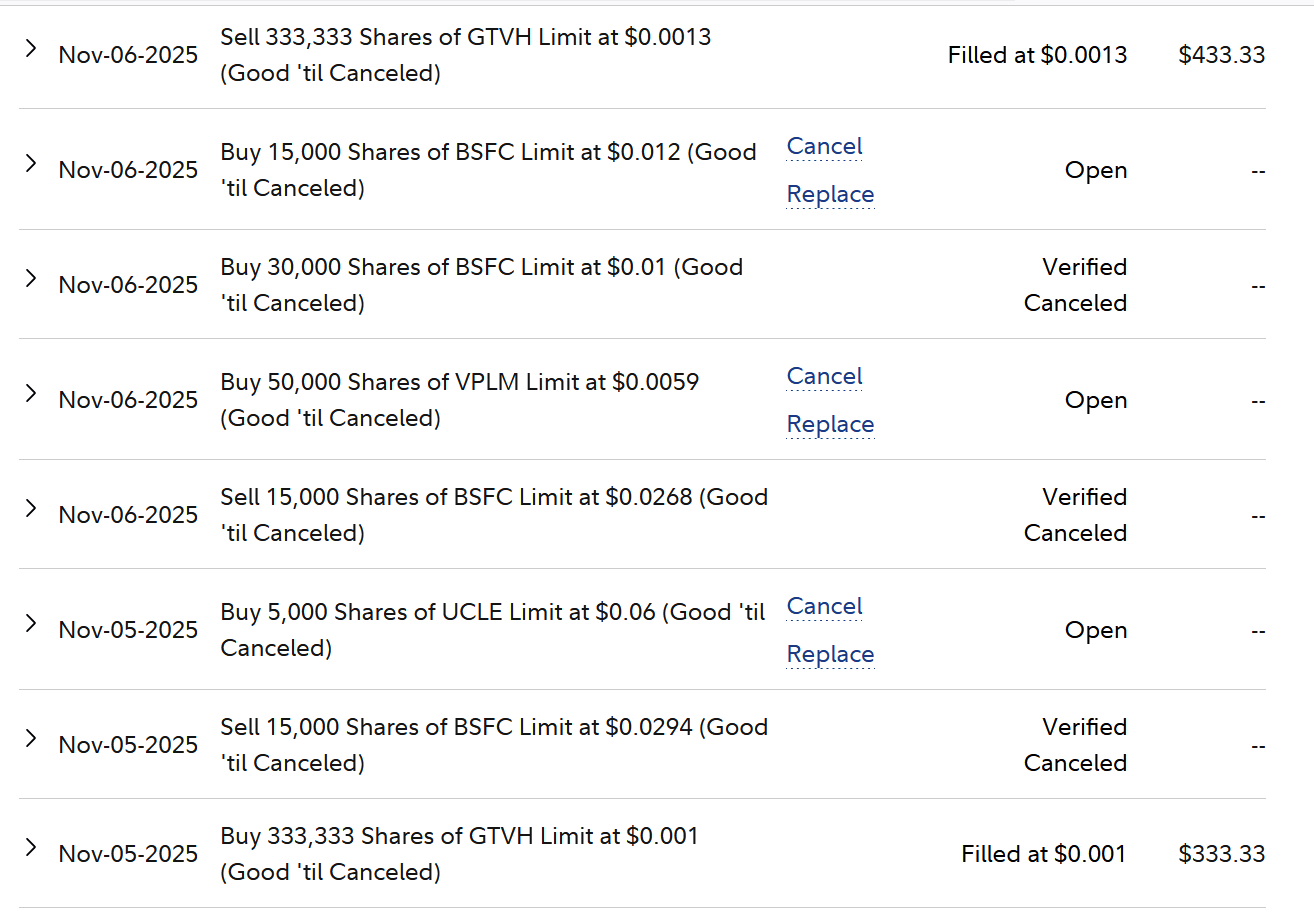Cancel the UCLE 5,000 share buy order

pyautogui.click(x=824, y=607)
